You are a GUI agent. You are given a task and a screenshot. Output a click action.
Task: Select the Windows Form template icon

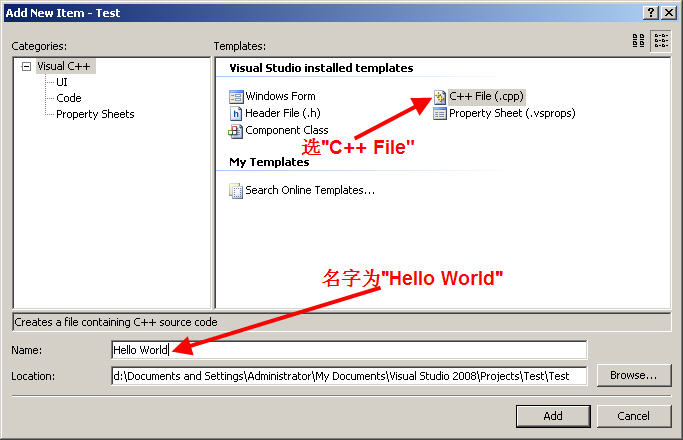[236, 97]
